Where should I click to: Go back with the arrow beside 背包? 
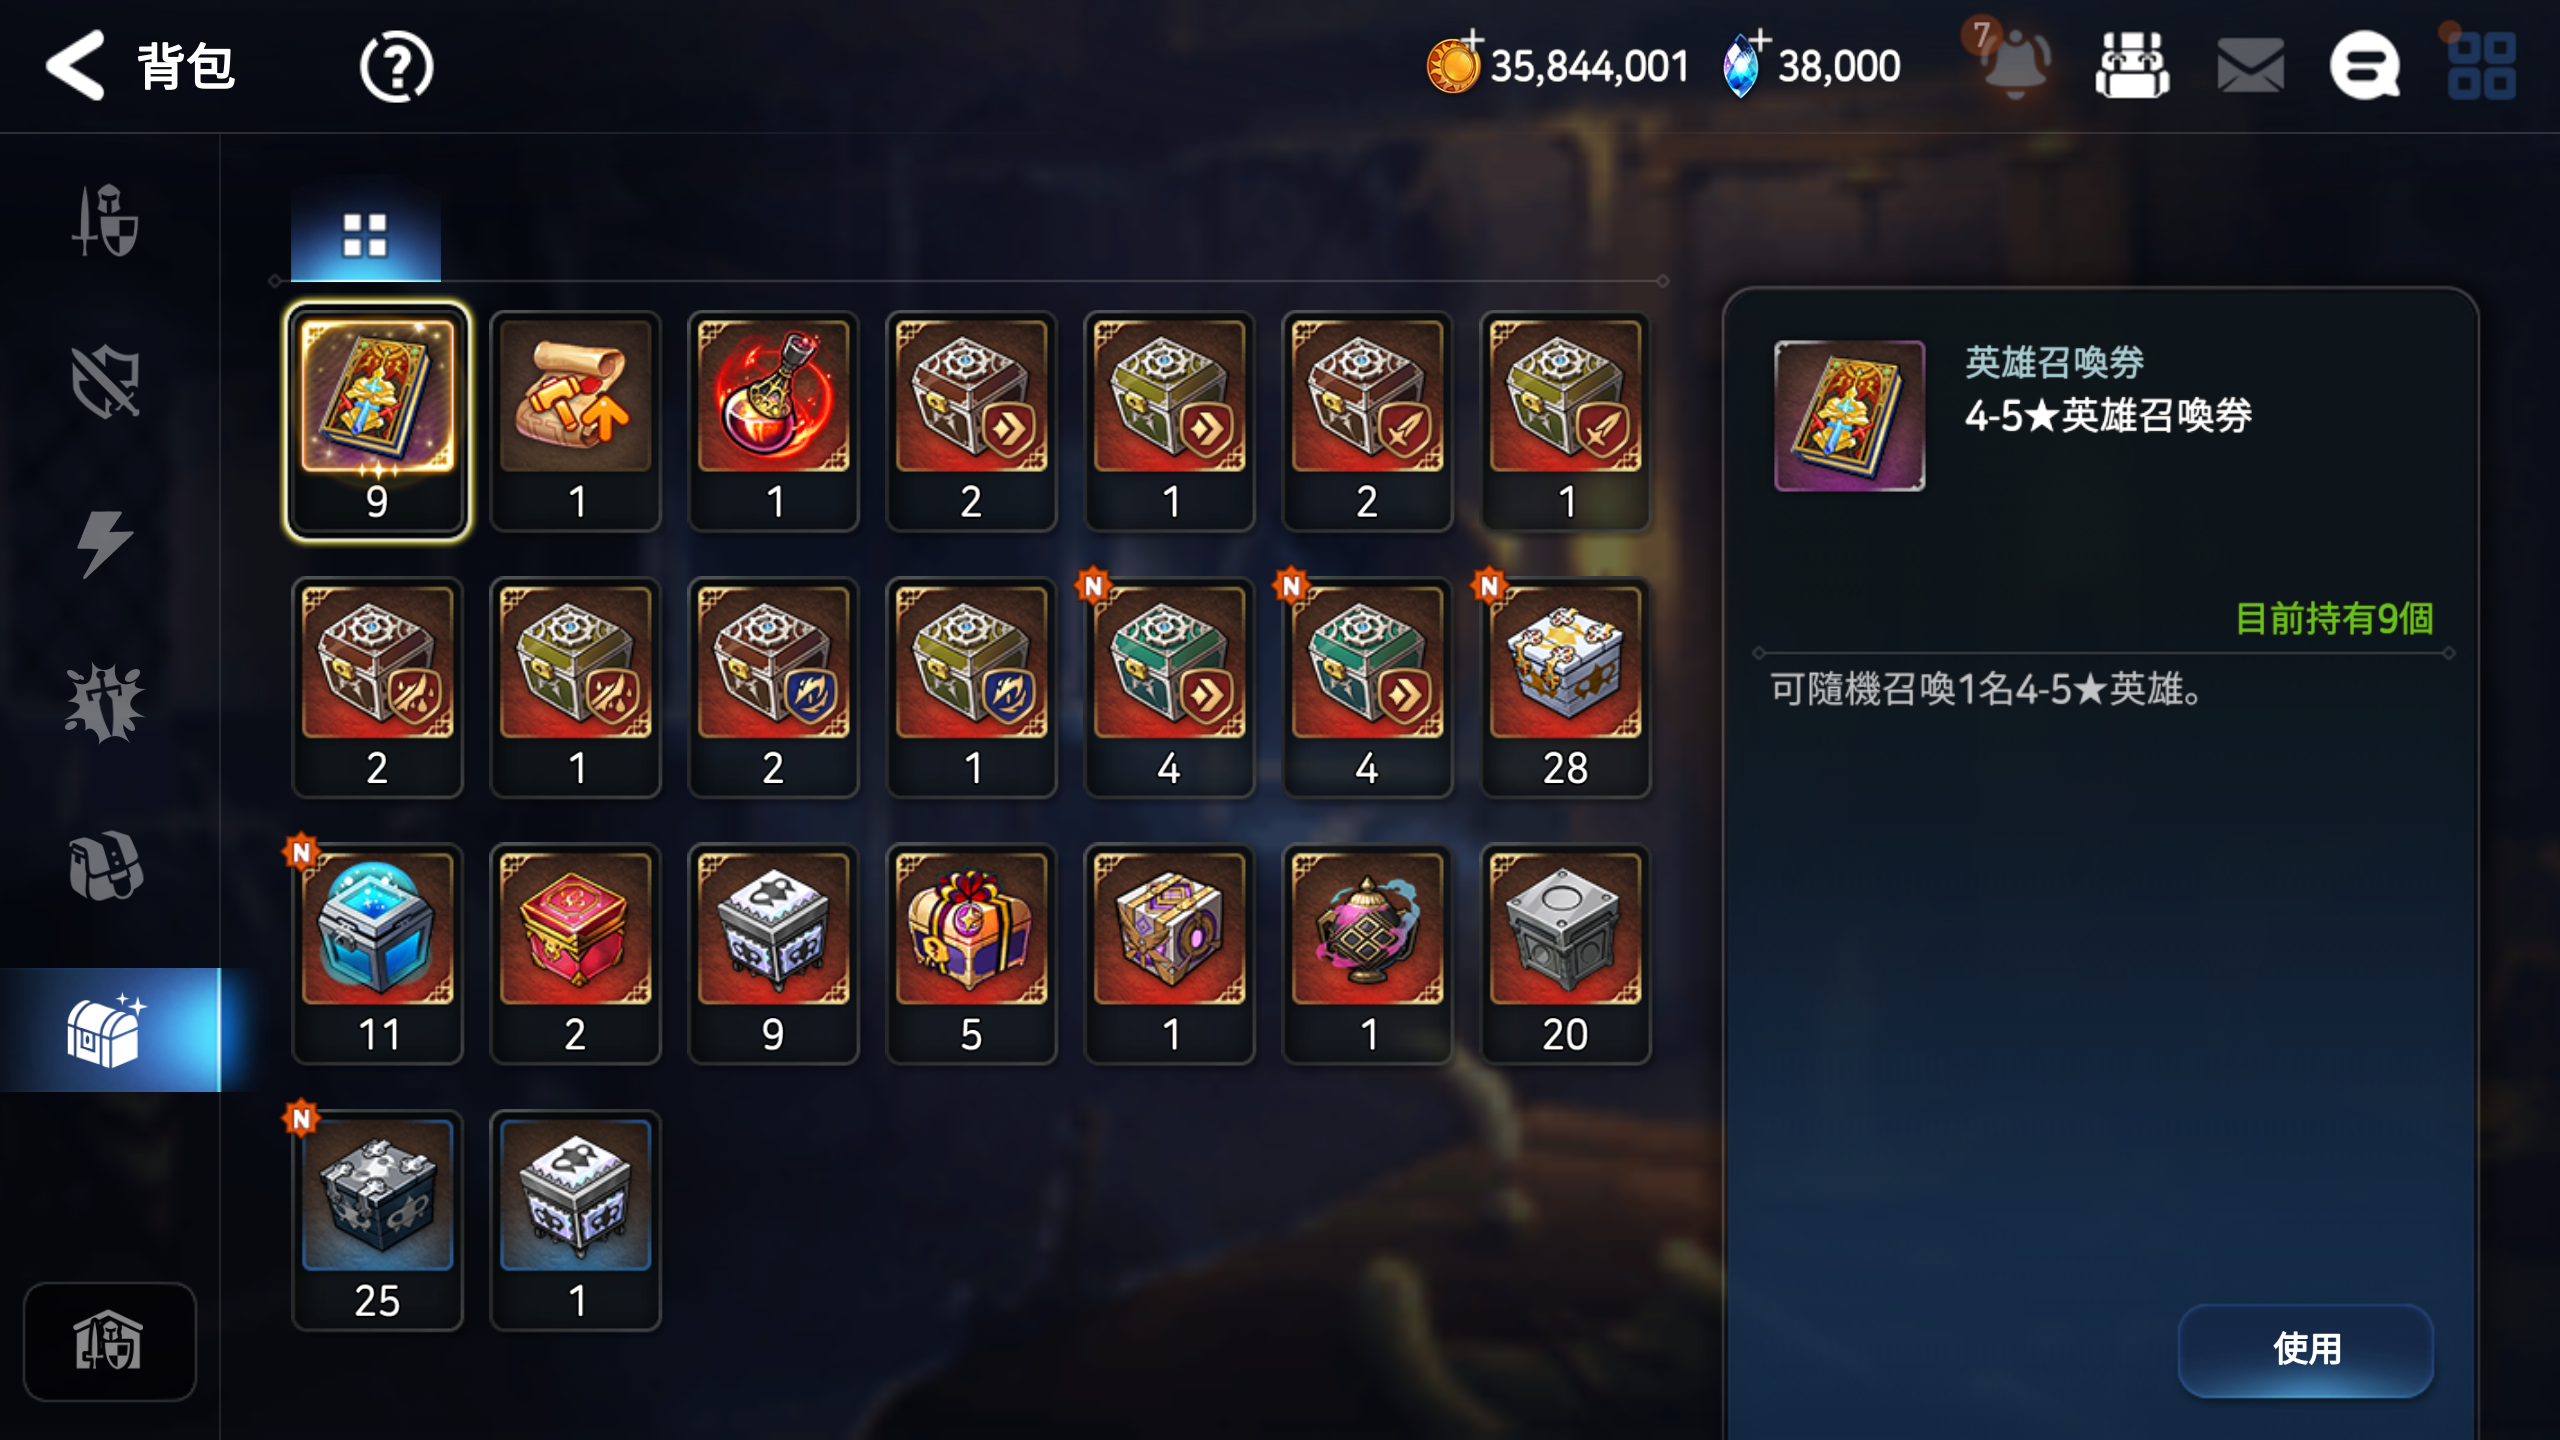(x=75, y=66)
